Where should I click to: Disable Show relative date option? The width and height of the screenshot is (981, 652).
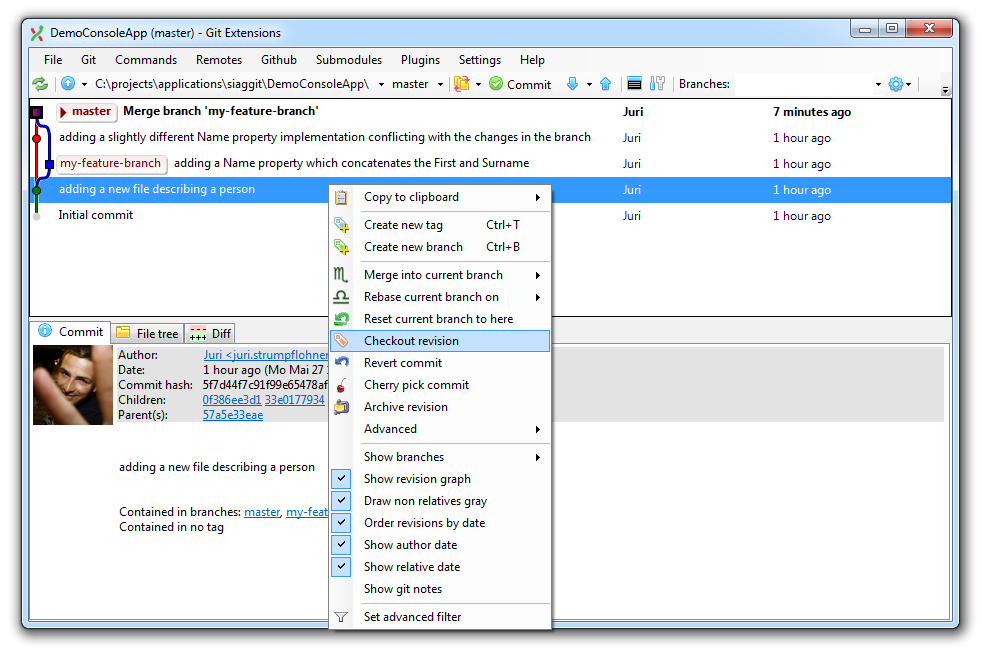point(341,567)
